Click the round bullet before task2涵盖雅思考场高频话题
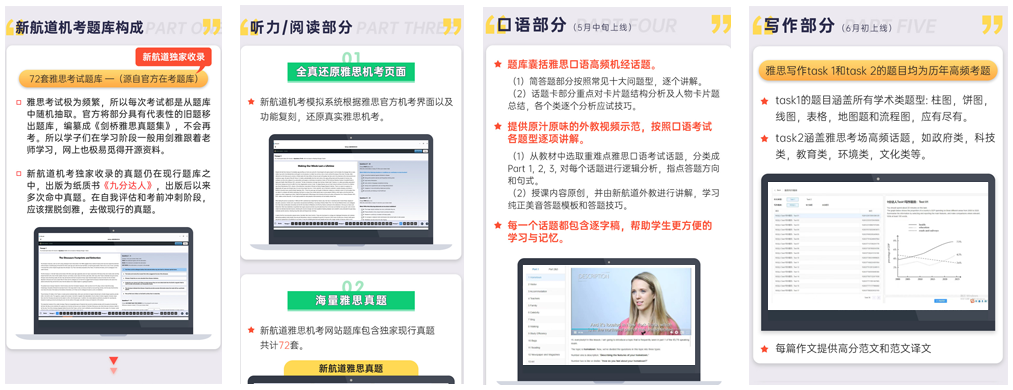Image resolution: width=1013 pixels, height=390 pixels. tap(764, 138)
